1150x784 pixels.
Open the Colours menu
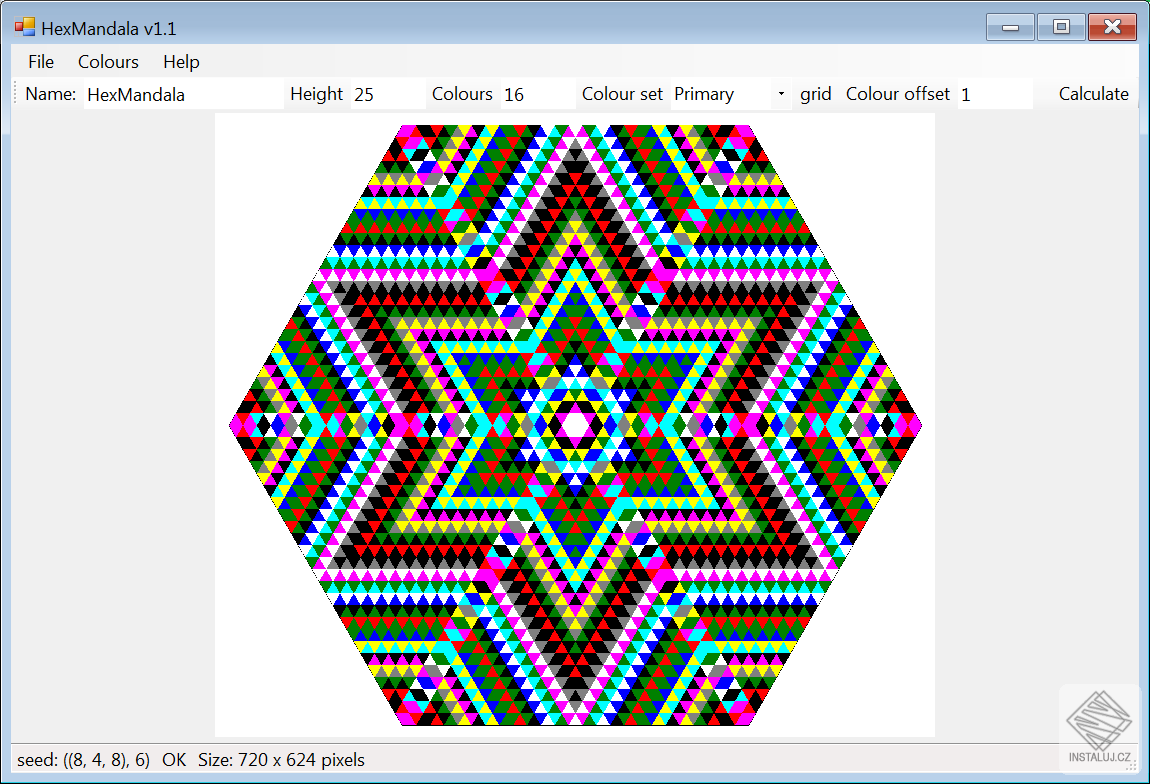[x=108, y=62]
